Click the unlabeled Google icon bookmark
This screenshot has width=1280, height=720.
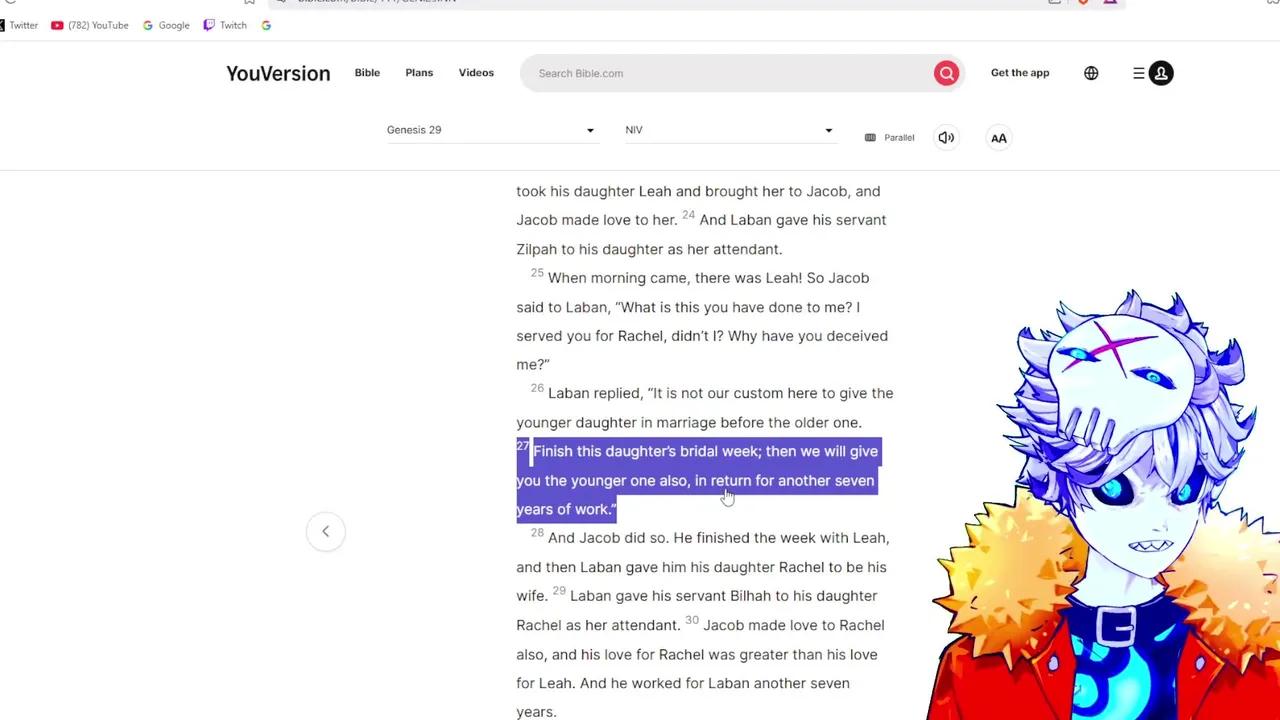pyautogui.click(x=266, y=25)
